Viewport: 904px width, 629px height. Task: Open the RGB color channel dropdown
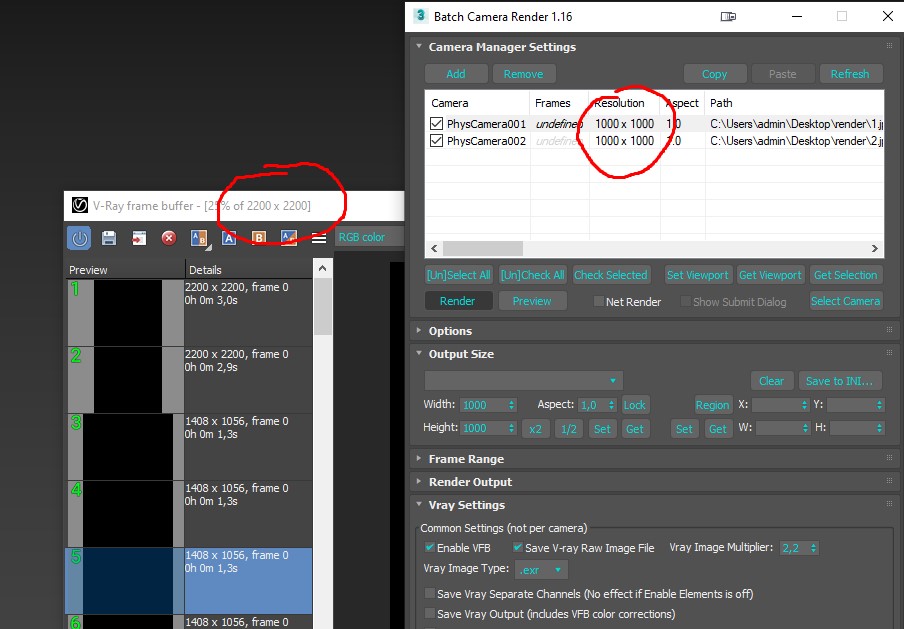370,238
